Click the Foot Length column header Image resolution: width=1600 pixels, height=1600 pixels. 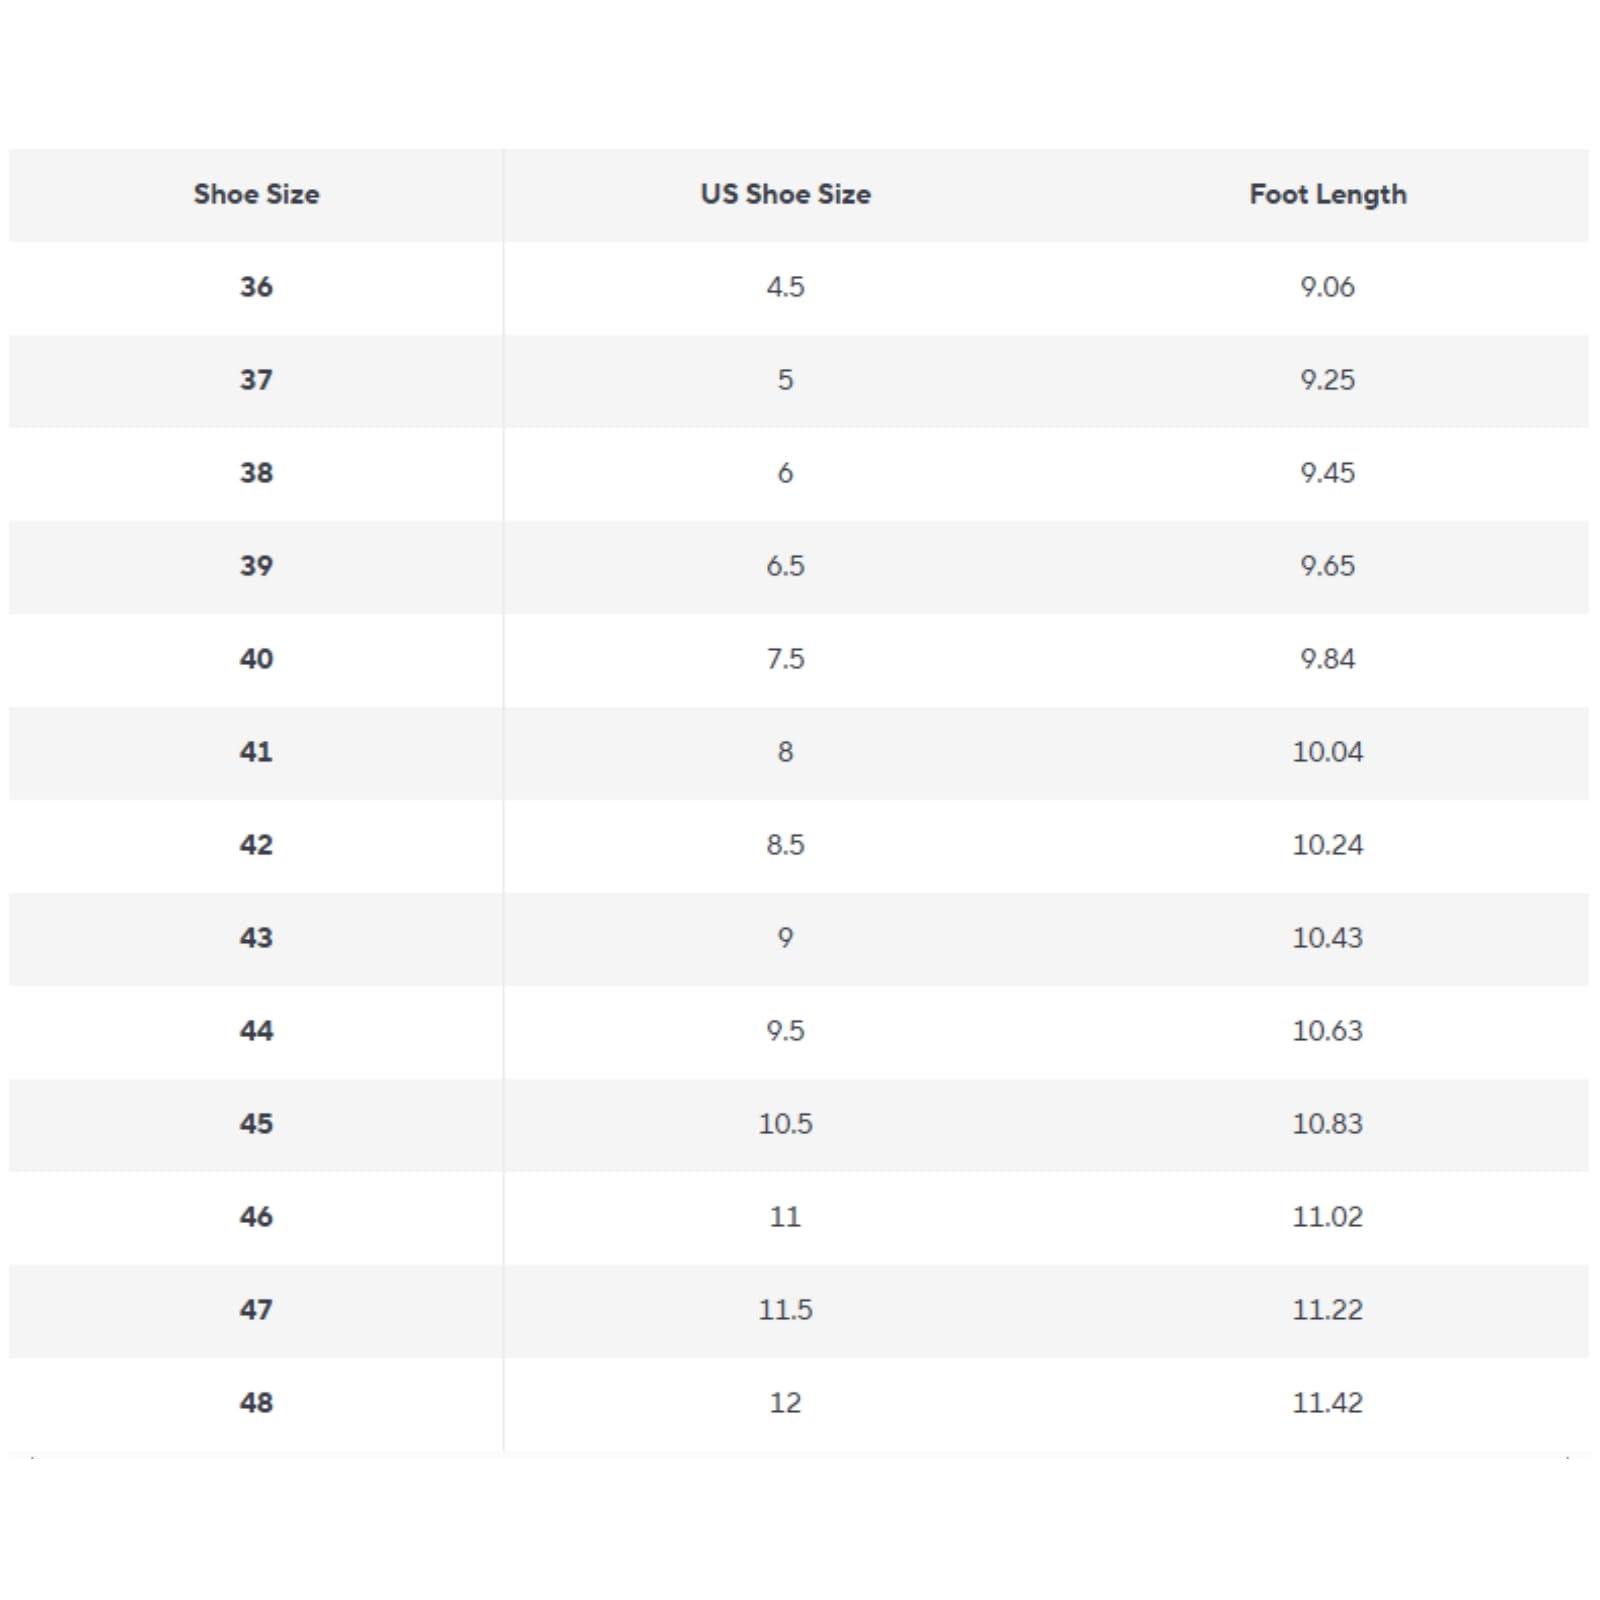point(1327,195)
